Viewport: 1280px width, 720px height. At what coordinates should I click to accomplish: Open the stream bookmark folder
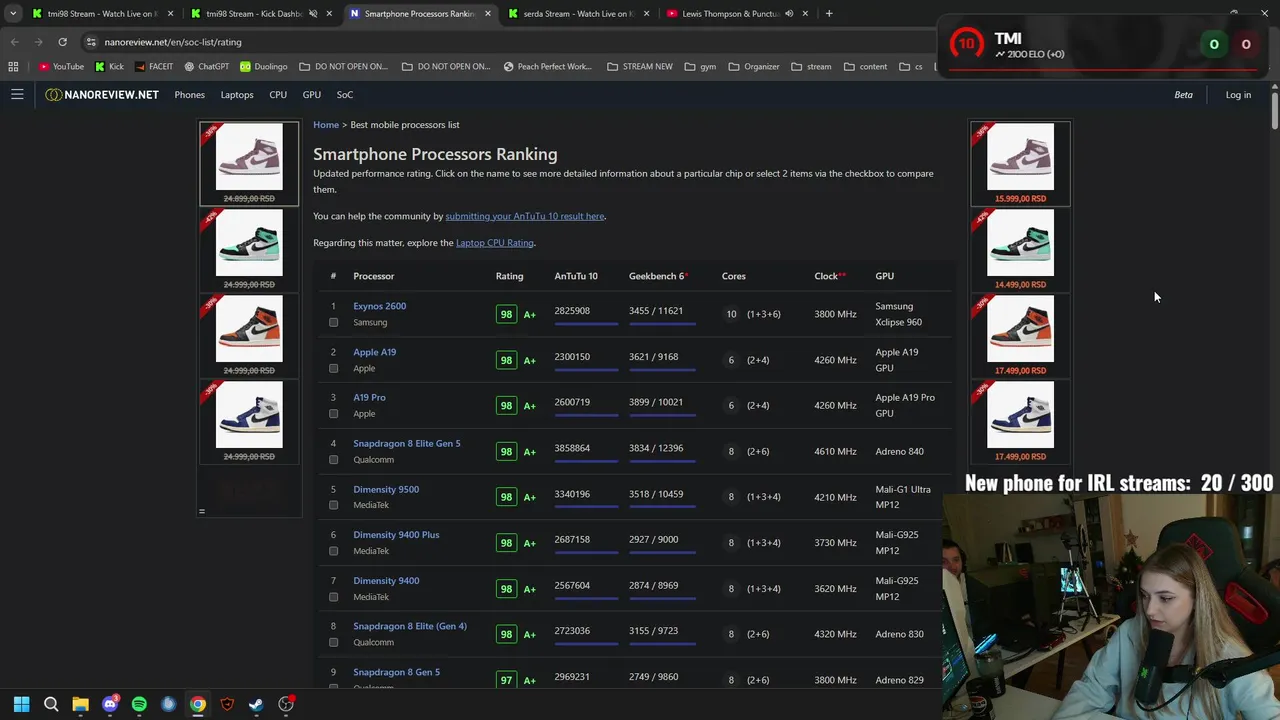click(x=811, y=66)
